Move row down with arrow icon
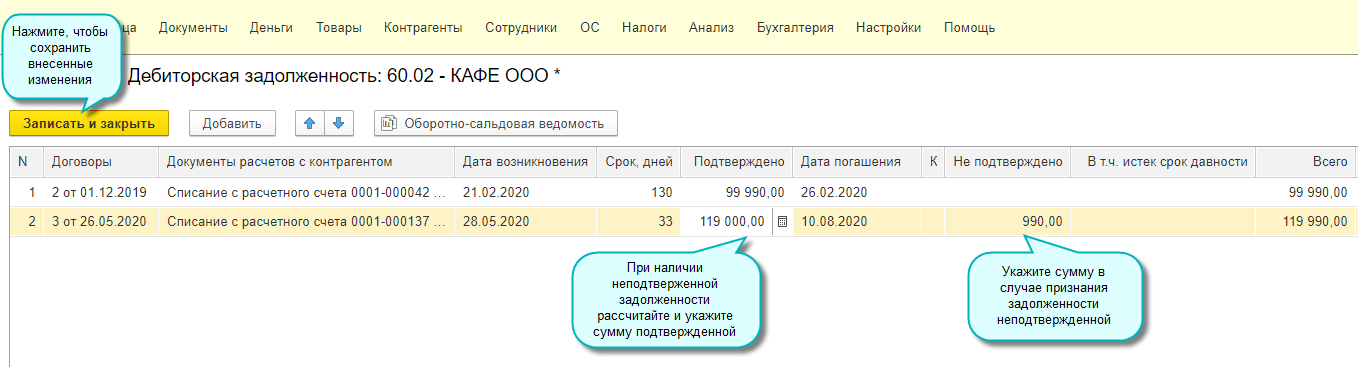1358x367 pixels. click(338, 123)
